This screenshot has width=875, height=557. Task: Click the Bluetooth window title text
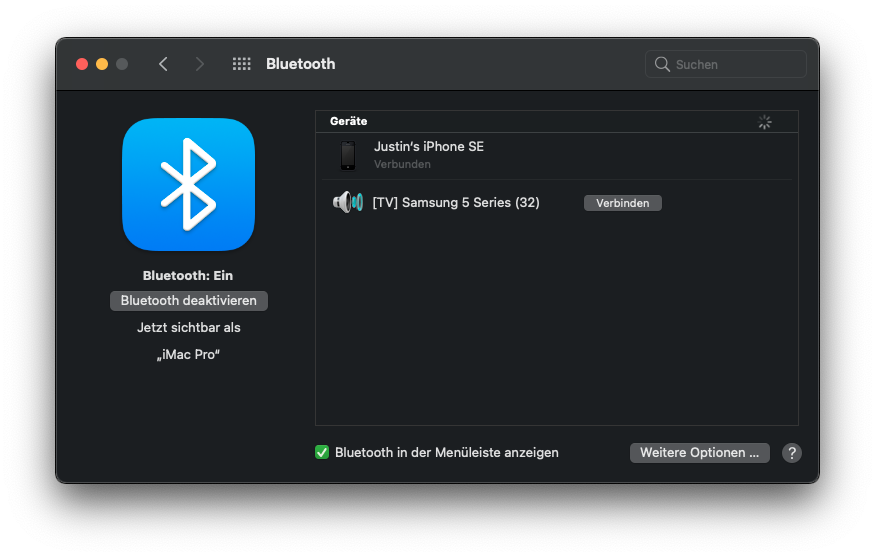[300, 64]
